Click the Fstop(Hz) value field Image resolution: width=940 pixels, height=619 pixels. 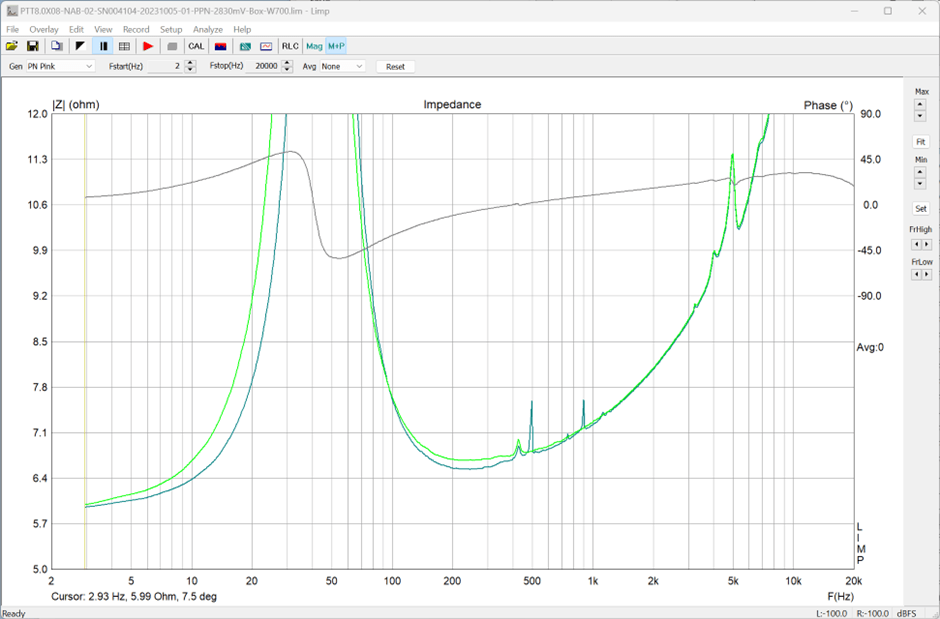[263, 67]
